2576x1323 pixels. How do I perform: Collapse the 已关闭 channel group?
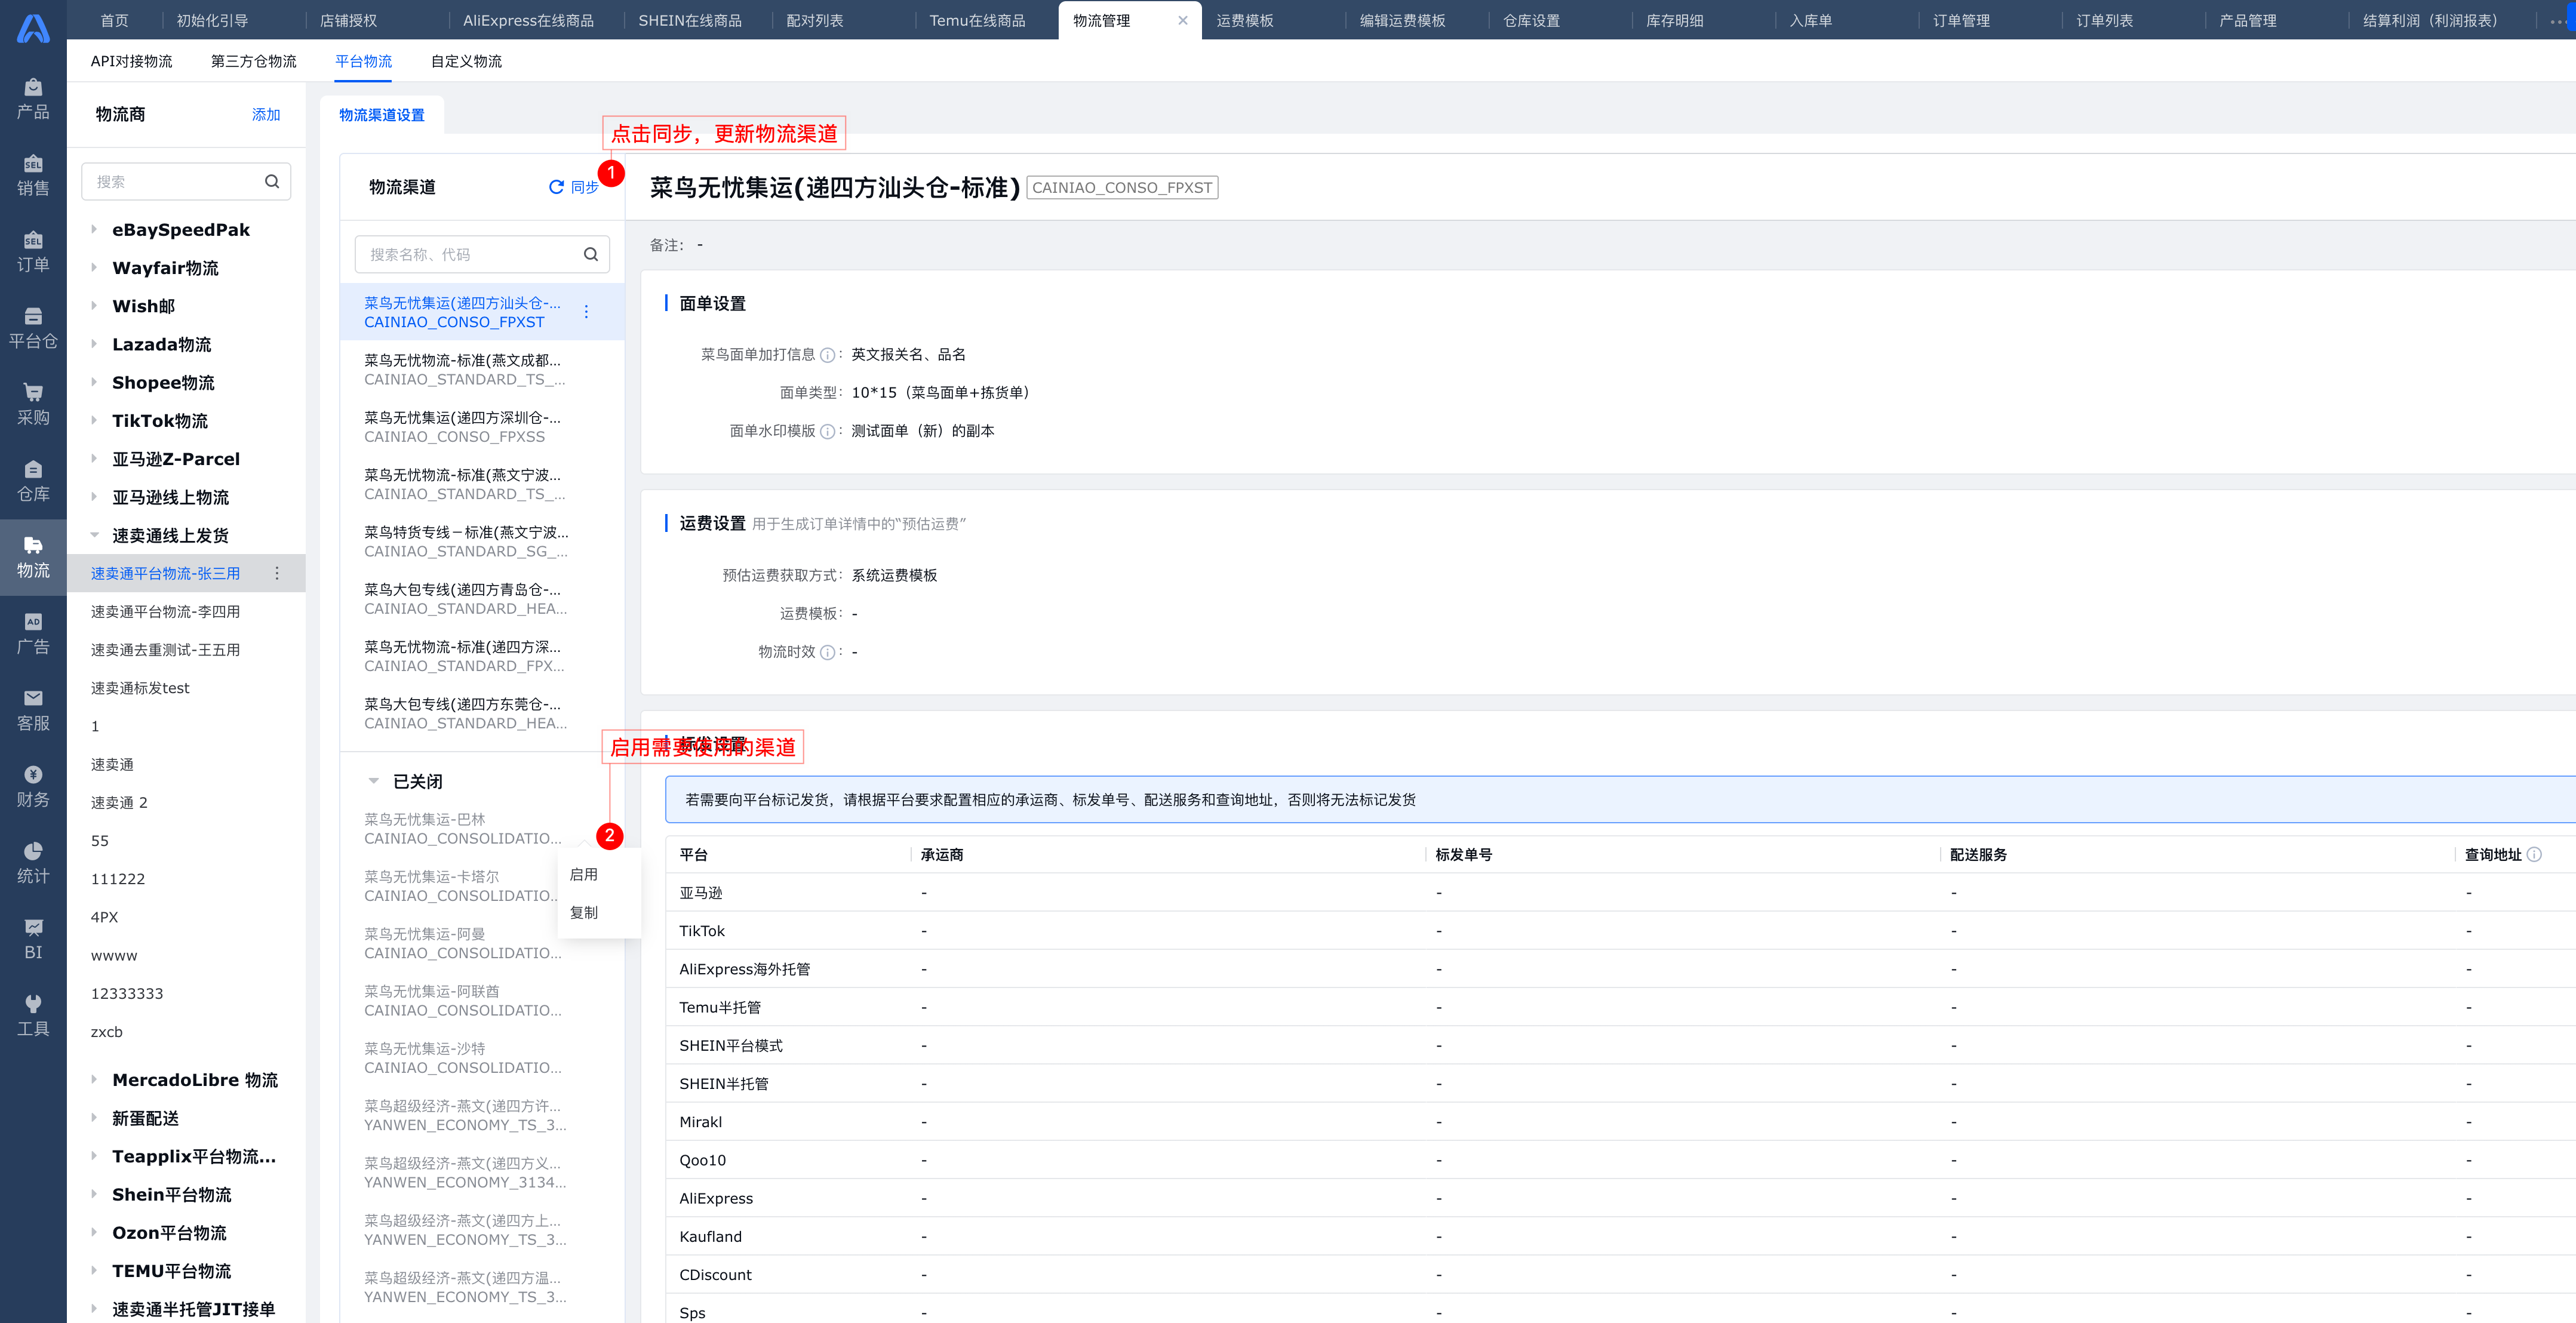[373, 782]
